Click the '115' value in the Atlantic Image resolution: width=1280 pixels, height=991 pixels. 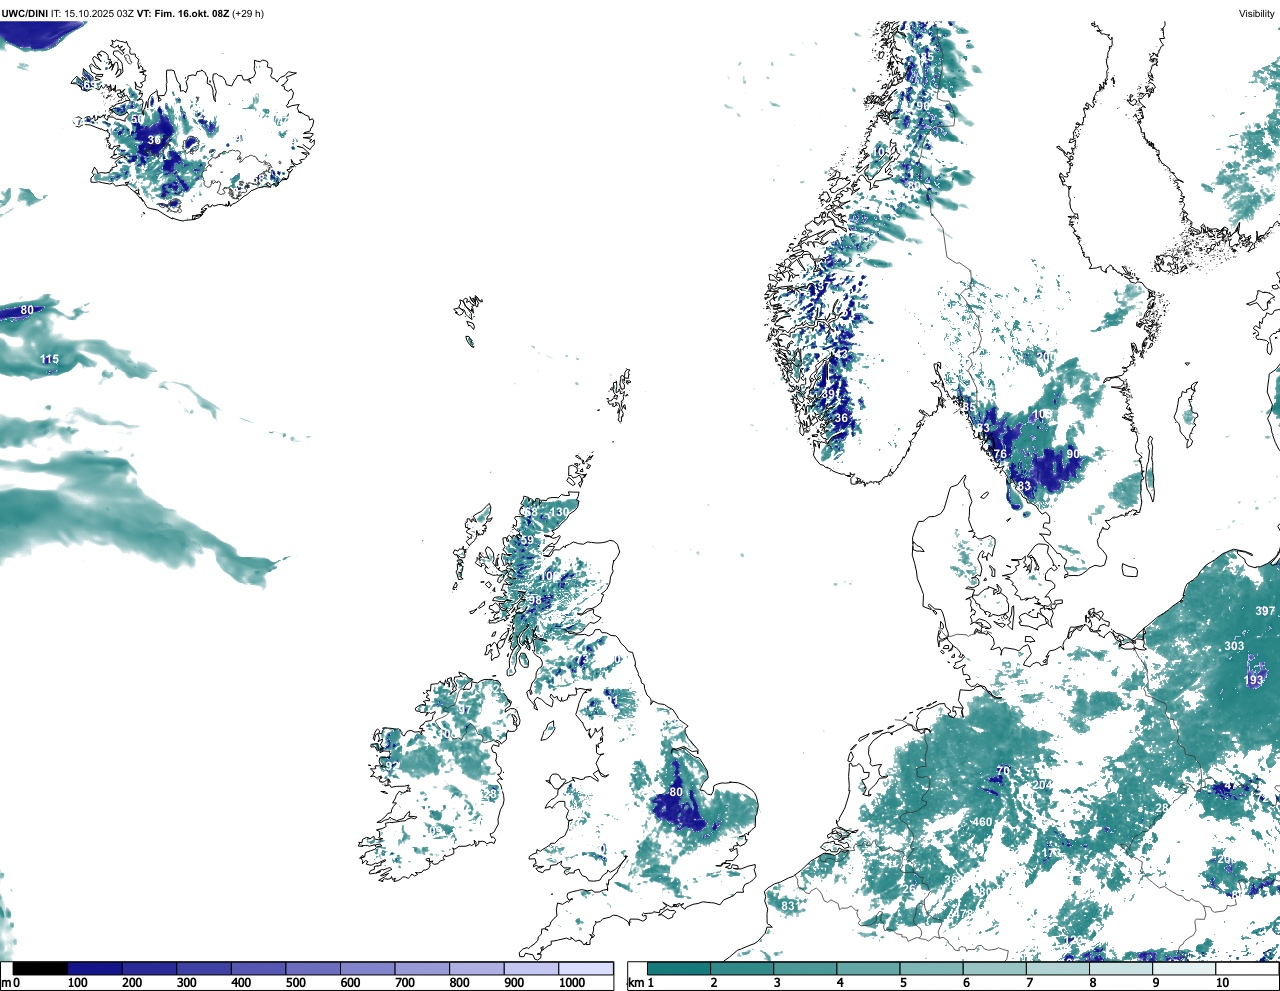(x=49, y=359)
